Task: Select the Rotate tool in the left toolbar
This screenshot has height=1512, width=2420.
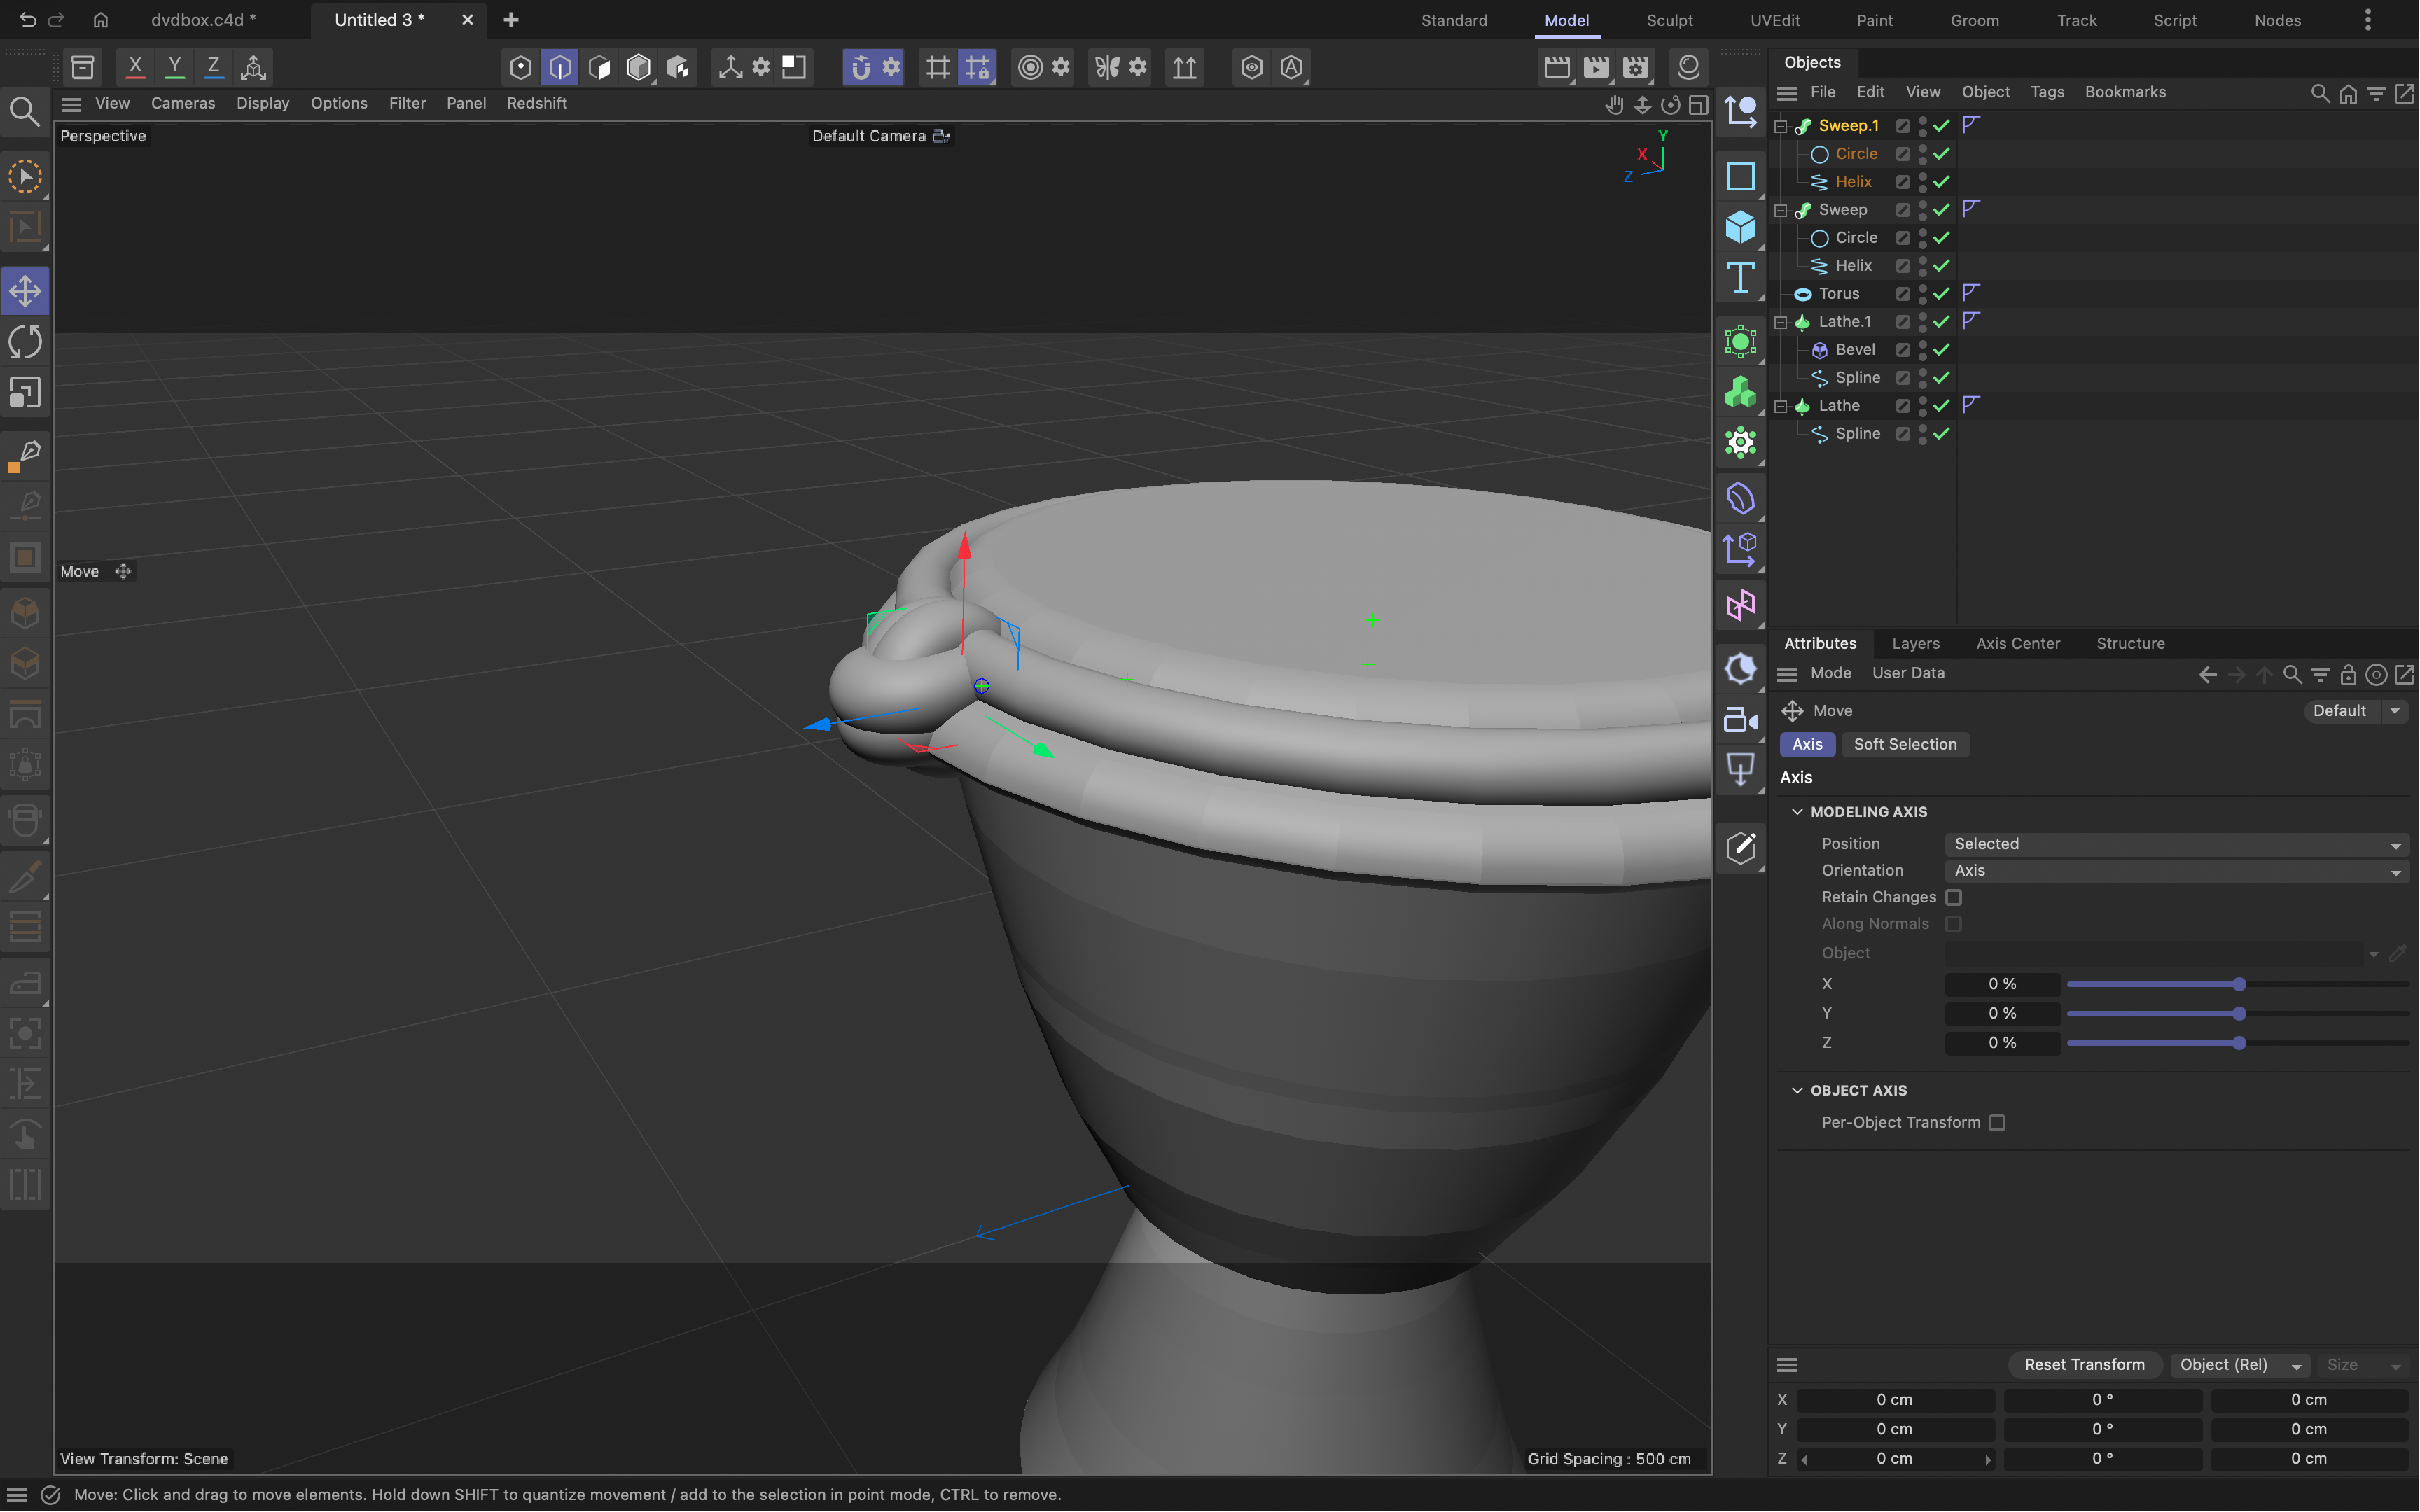Action: pos(24,341)
